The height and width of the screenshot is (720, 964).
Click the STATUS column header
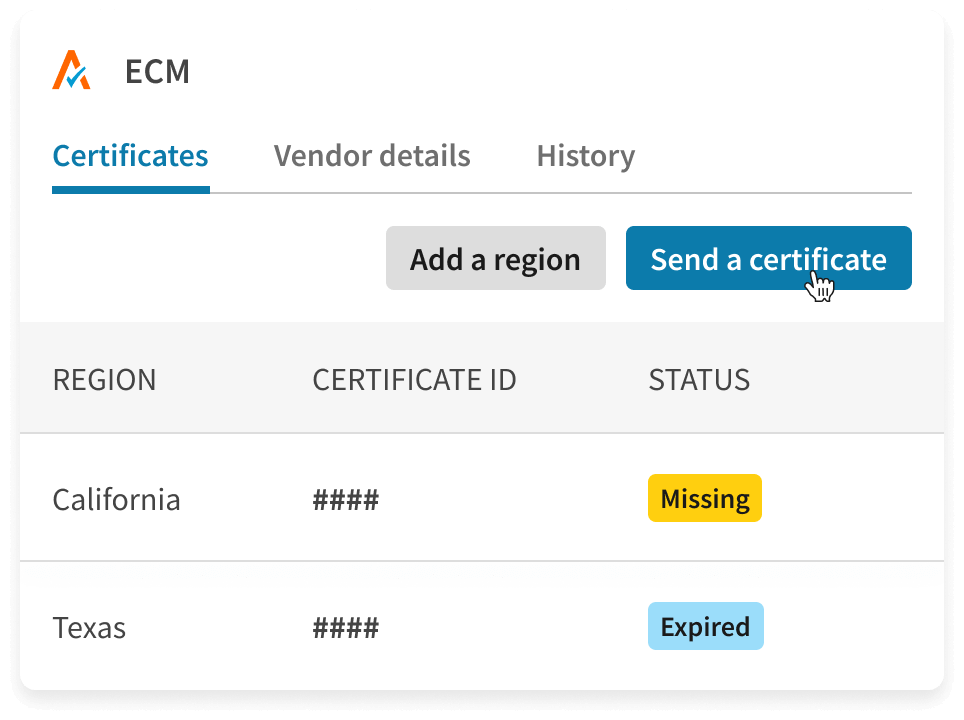[x=699, y=380]
